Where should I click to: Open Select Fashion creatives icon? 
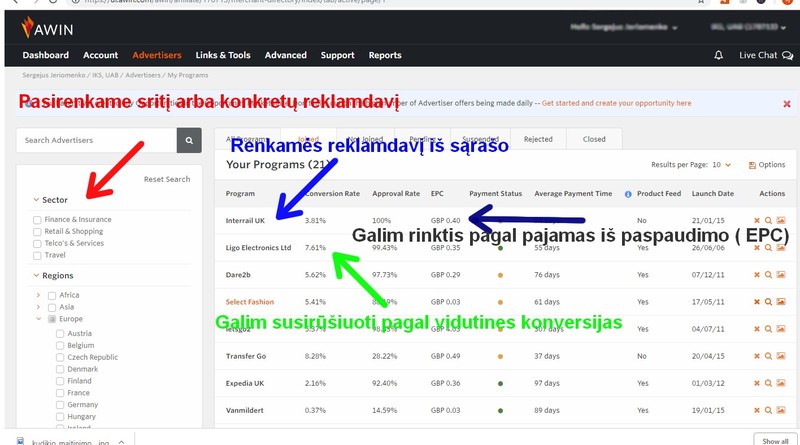[x=781, y=302]
